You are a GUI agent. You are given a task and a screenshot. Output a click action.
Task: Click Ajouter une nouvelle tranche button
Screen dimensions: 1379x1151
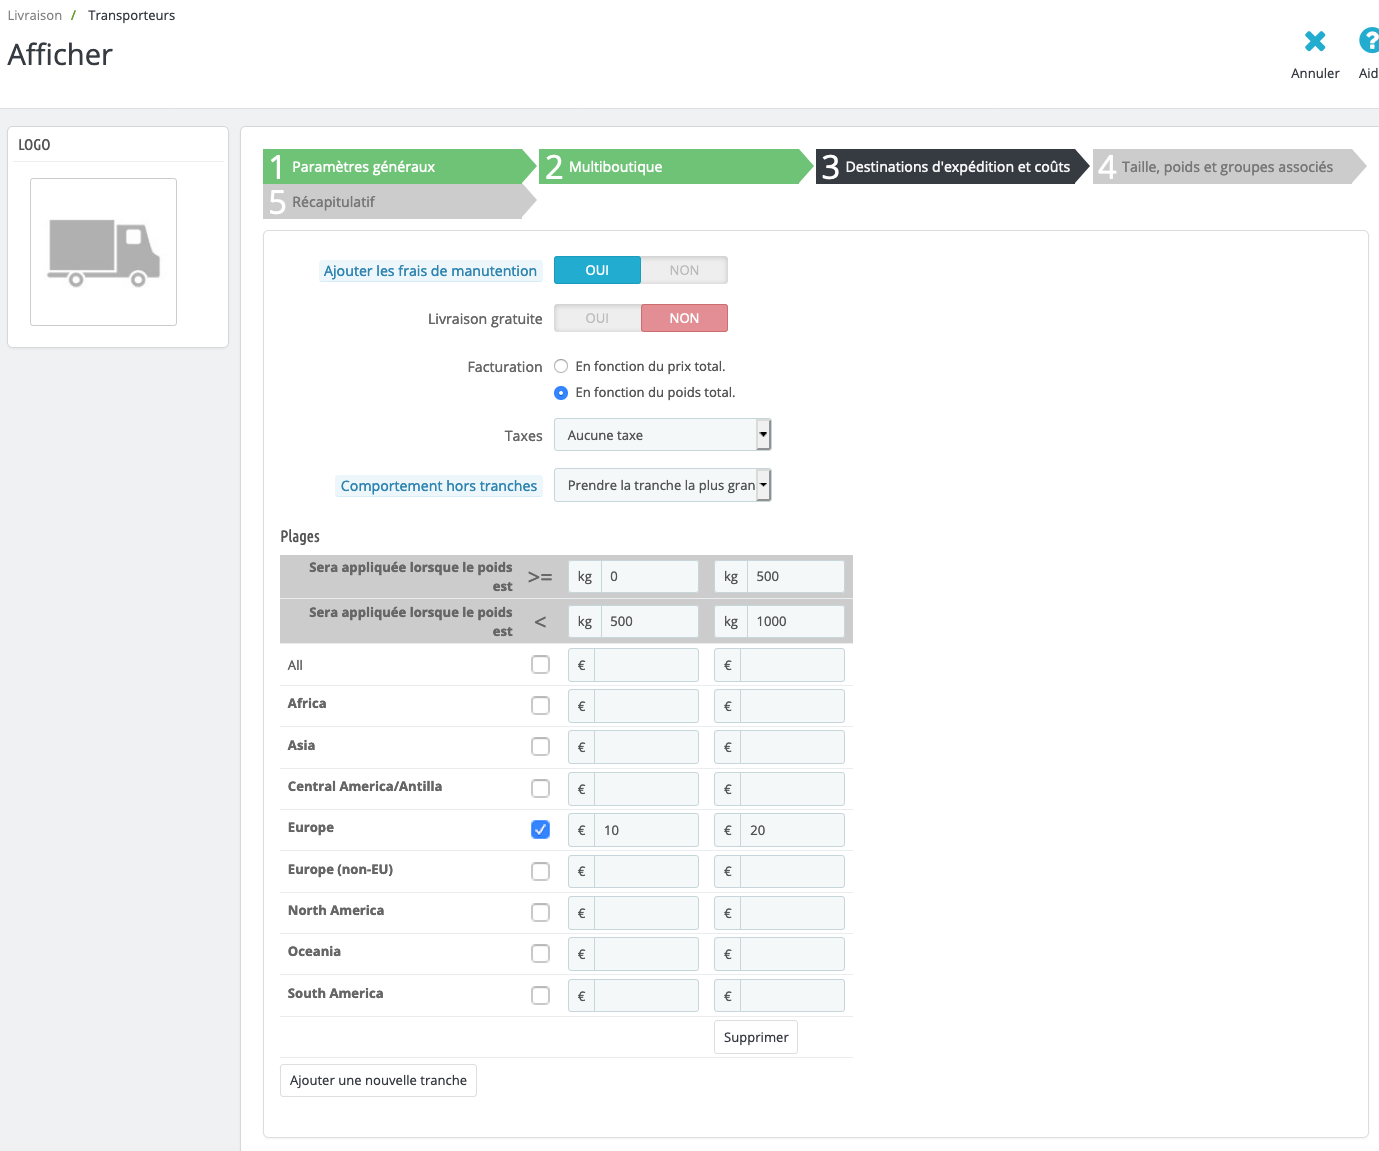(x=378, y=1080)
